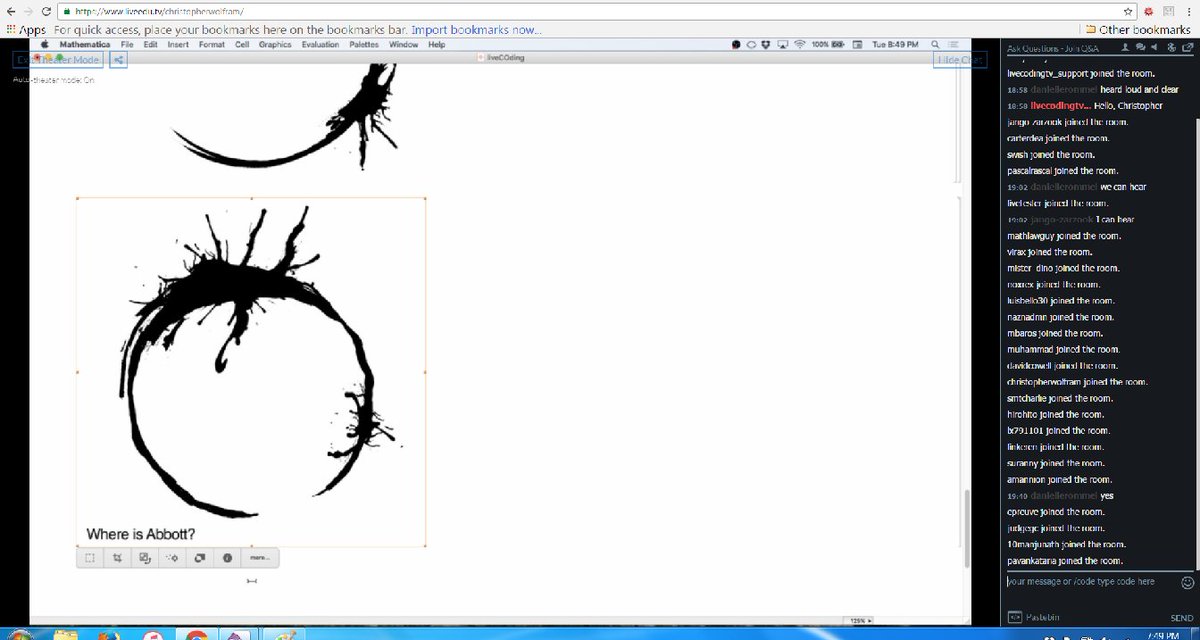
Task: Open the Insert menu
Action: pyautogui.click(x=178, y=45)
